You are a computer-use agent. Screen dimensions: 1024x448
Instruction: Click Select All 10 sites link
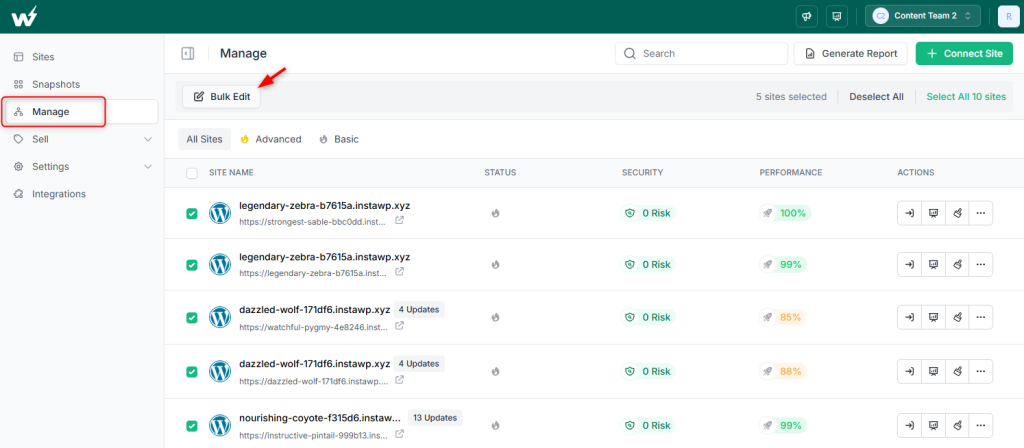point(967,97)
